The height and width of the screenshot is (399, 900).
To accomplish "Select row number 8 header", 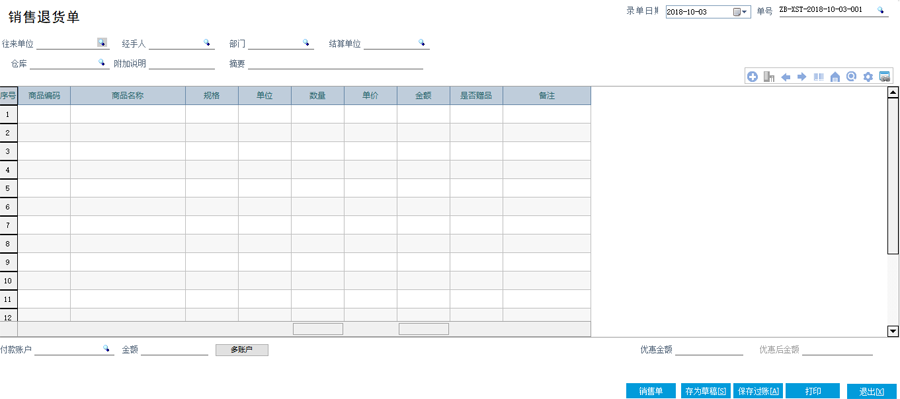I will point(9,243).
